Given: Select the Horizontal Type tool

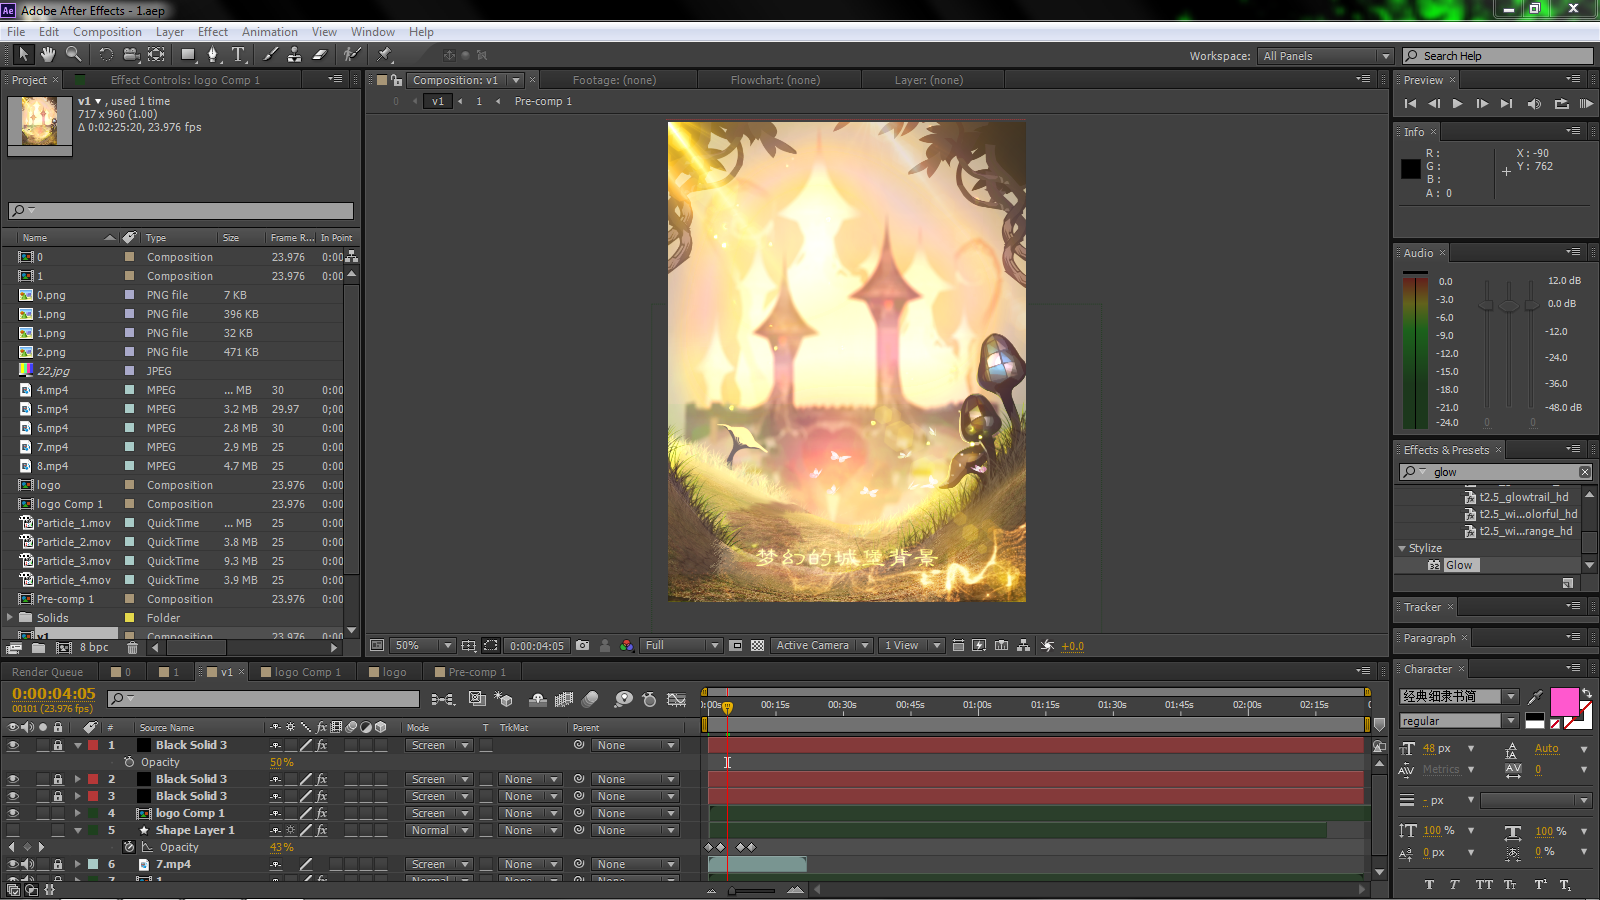Looking at the screenshot, I should [x=238, y=54].
